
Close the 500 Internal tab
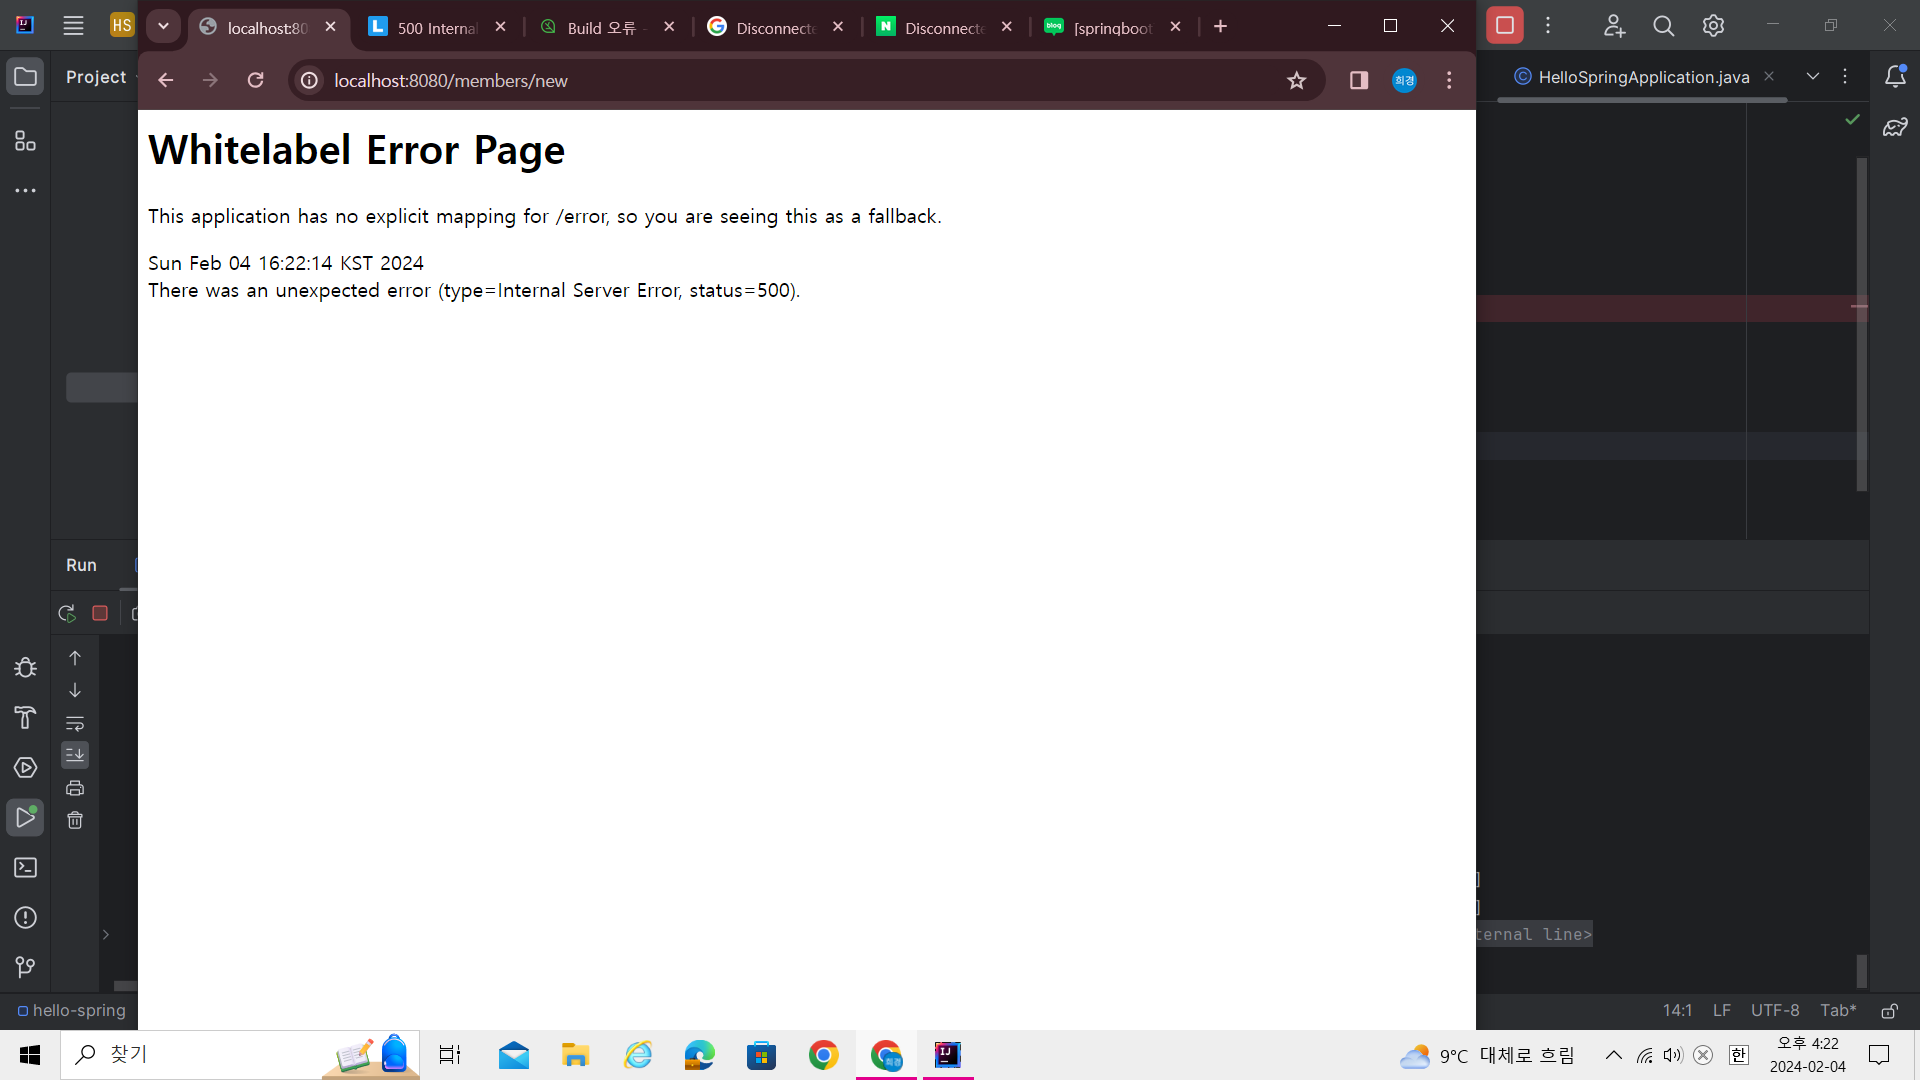pos(501,27)
